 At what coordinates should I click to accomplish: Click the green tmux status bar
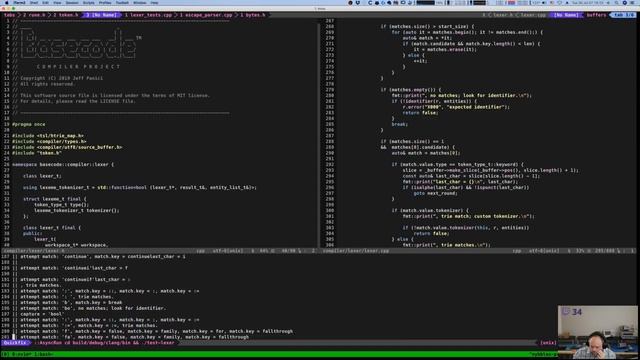click(x=279, y=354)
